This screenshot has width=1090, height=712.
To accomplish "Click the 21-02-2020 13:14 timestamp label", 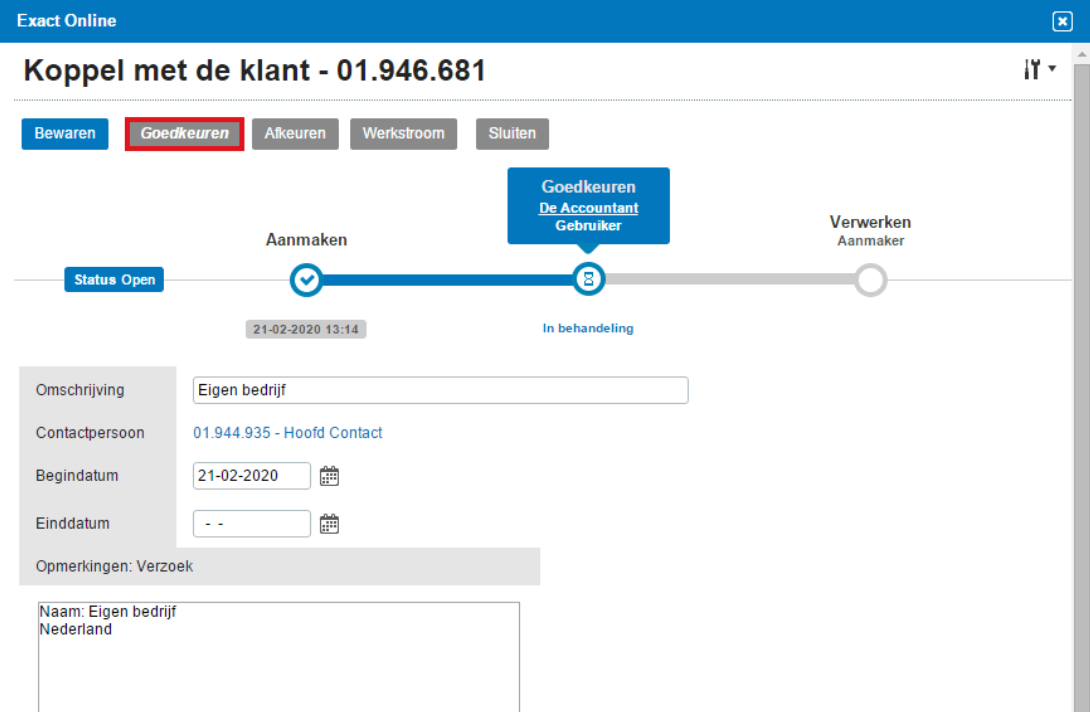I will click(x=306, y=329).
